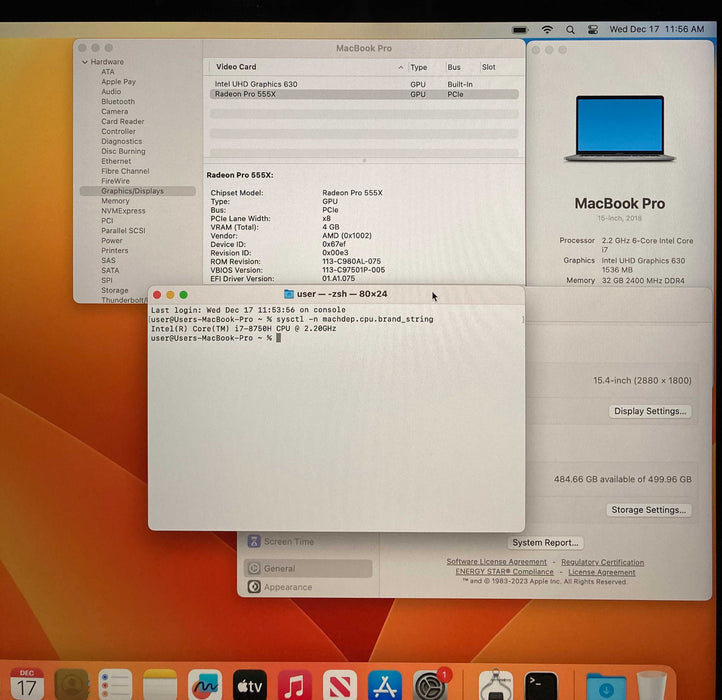Viewport: 722px width, 700px height.
Task: Select ATA in System Information sidebar
Action: pos(108,72)
